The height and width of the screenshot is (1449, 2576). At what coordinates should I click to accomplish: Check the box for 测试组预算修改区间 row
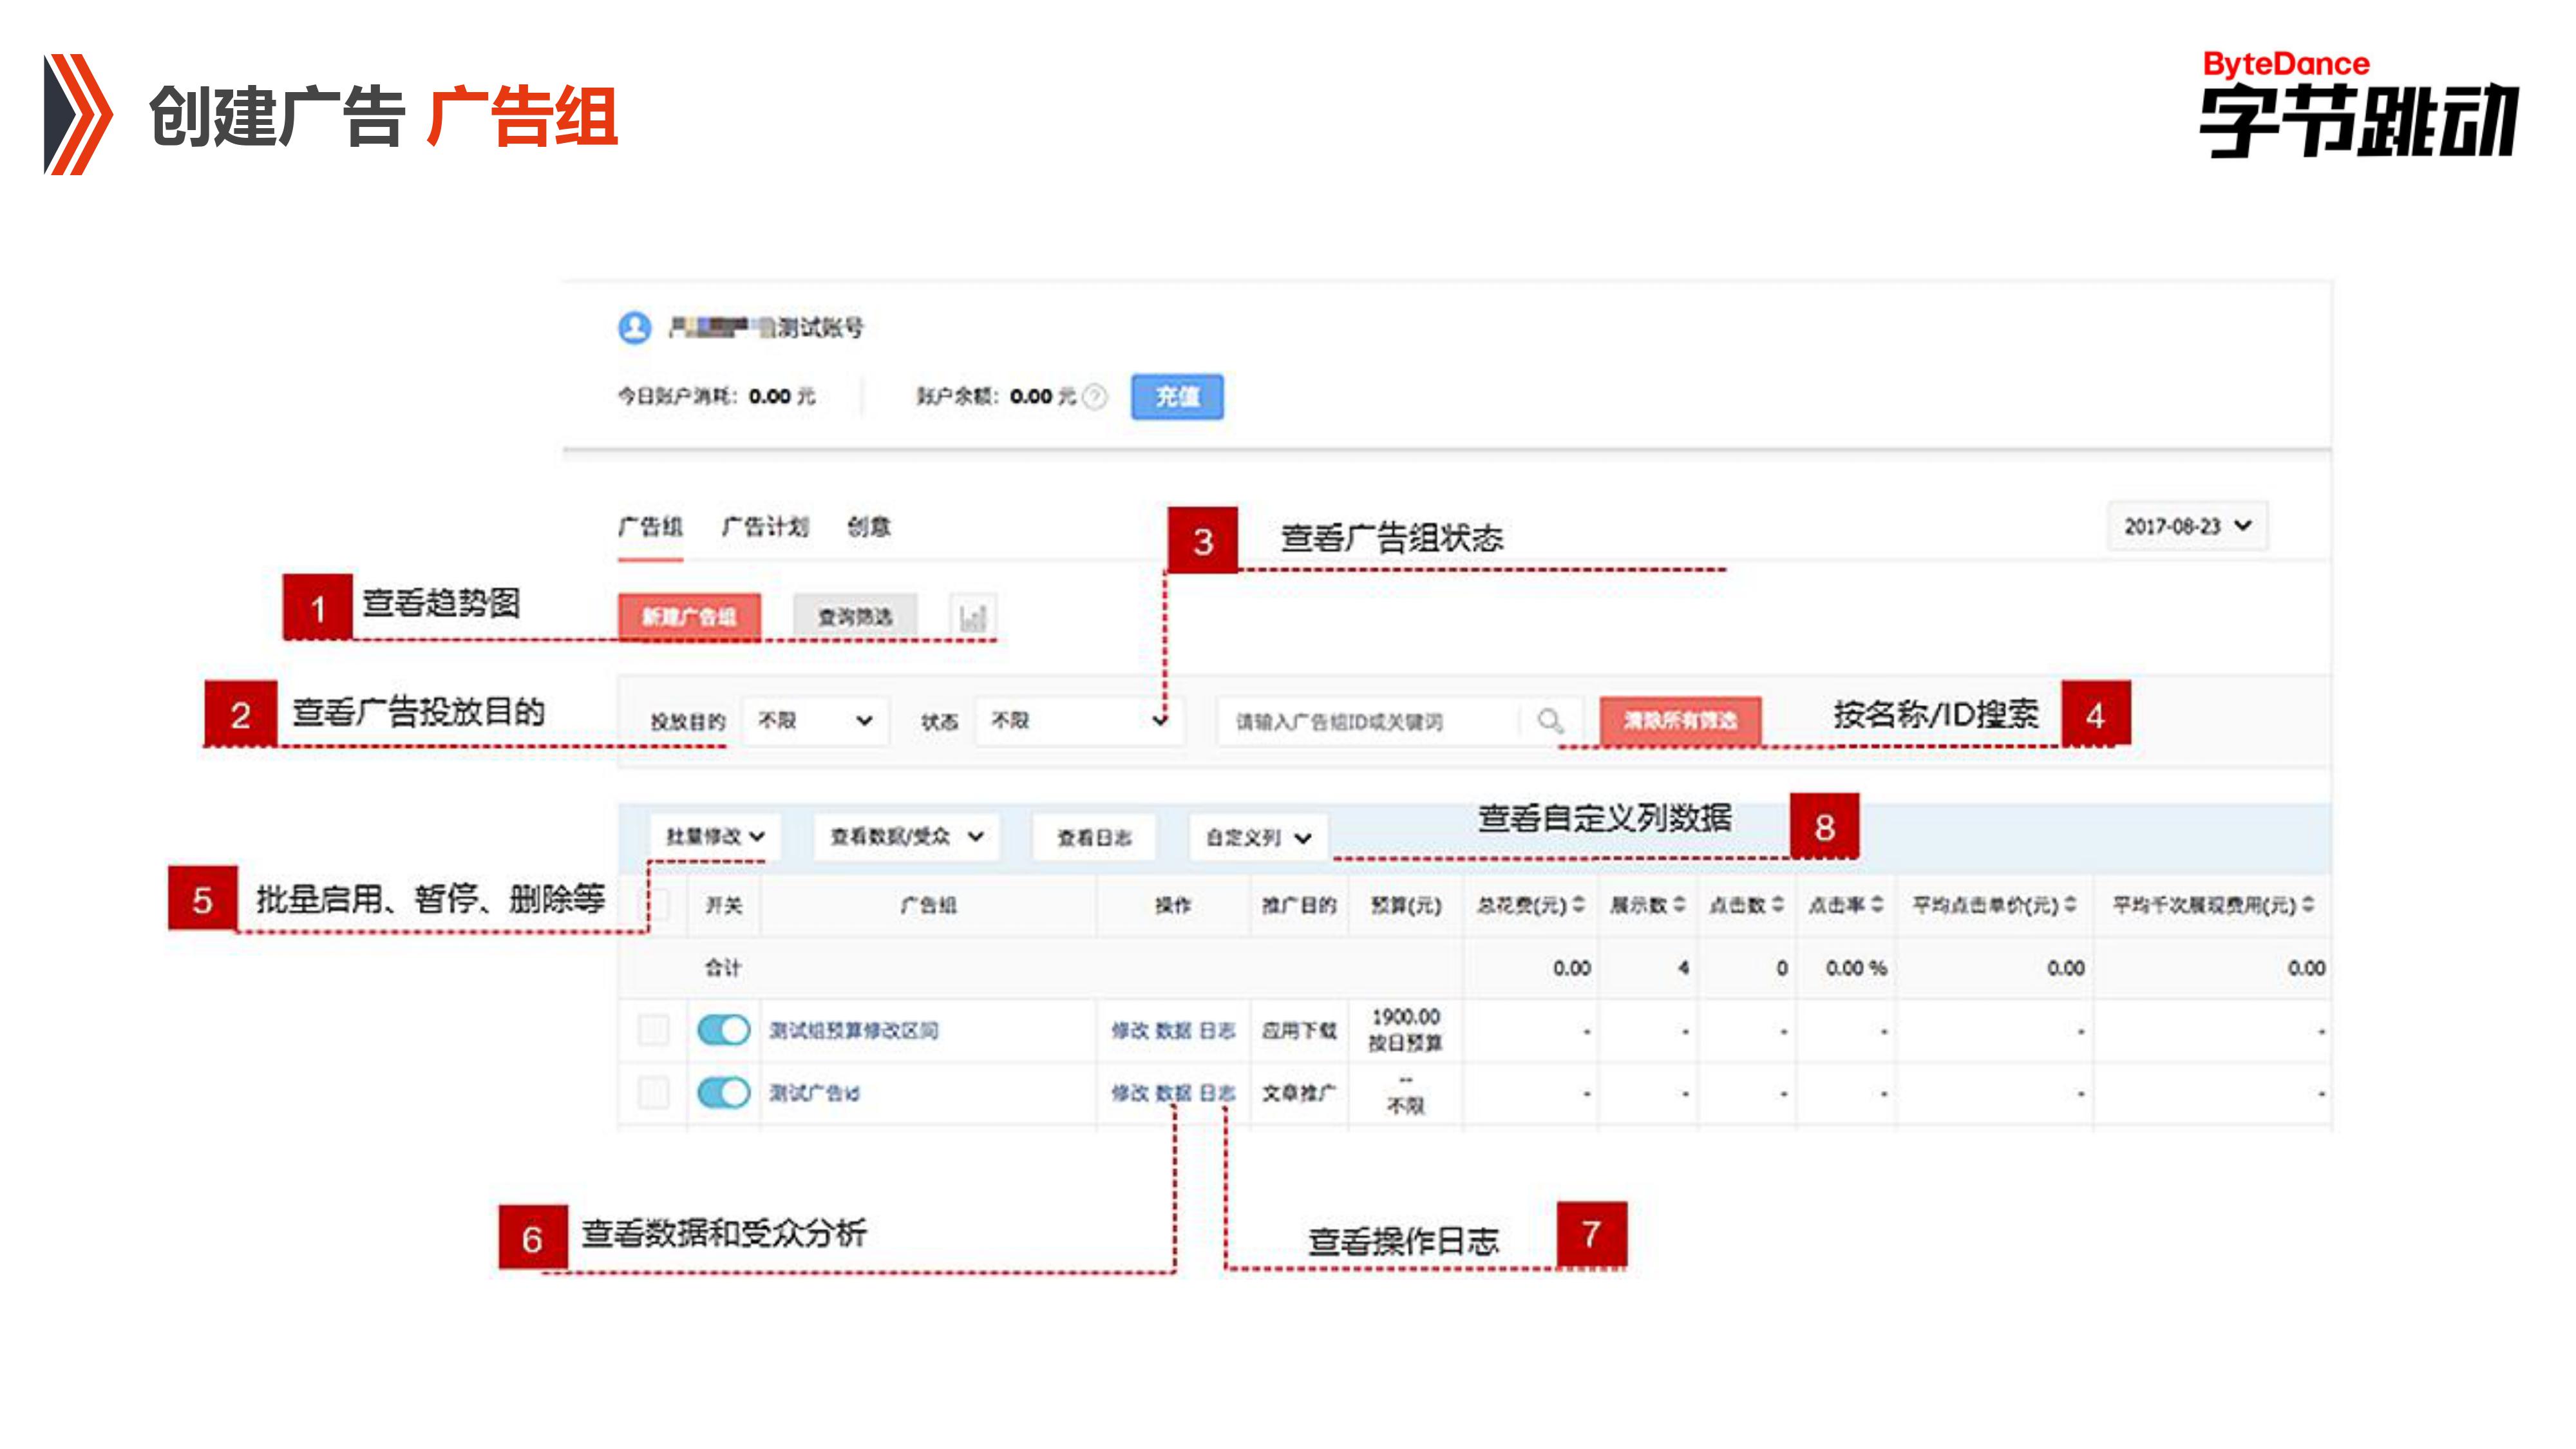(x=653, y=1029)
